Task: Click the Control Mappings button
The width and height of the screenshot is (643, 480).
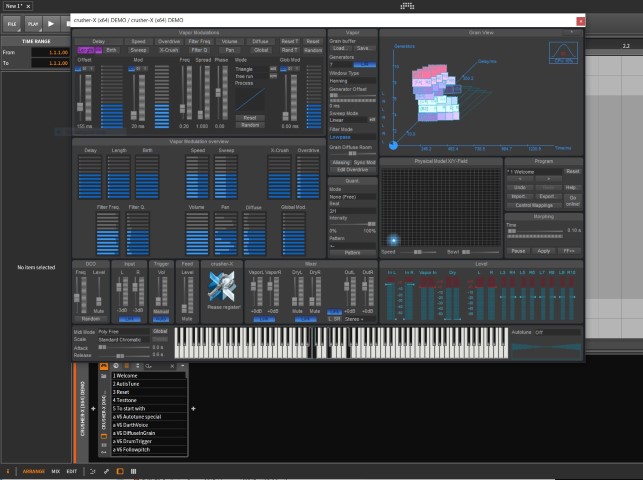Action: [534, 205]
